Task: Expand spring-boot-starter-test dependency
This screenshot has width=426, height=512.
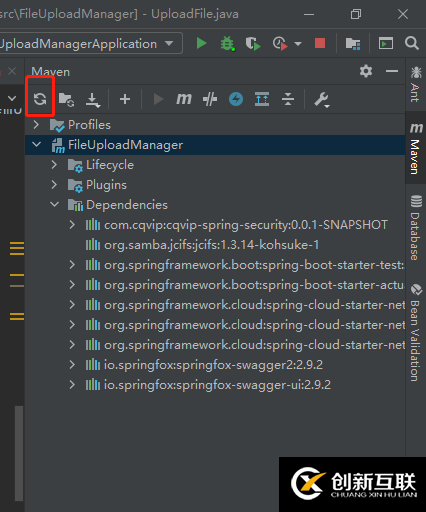Action: 72,265
